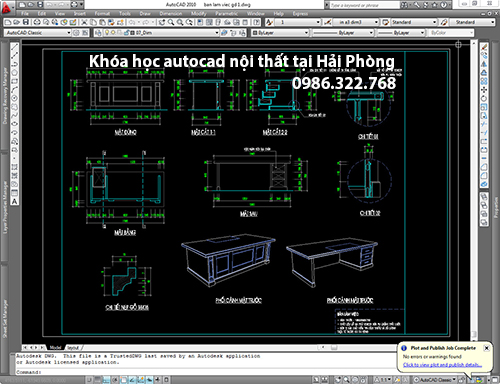500x384 pixels.
Task: Click the Command line prompt
Action: point(206,372)
